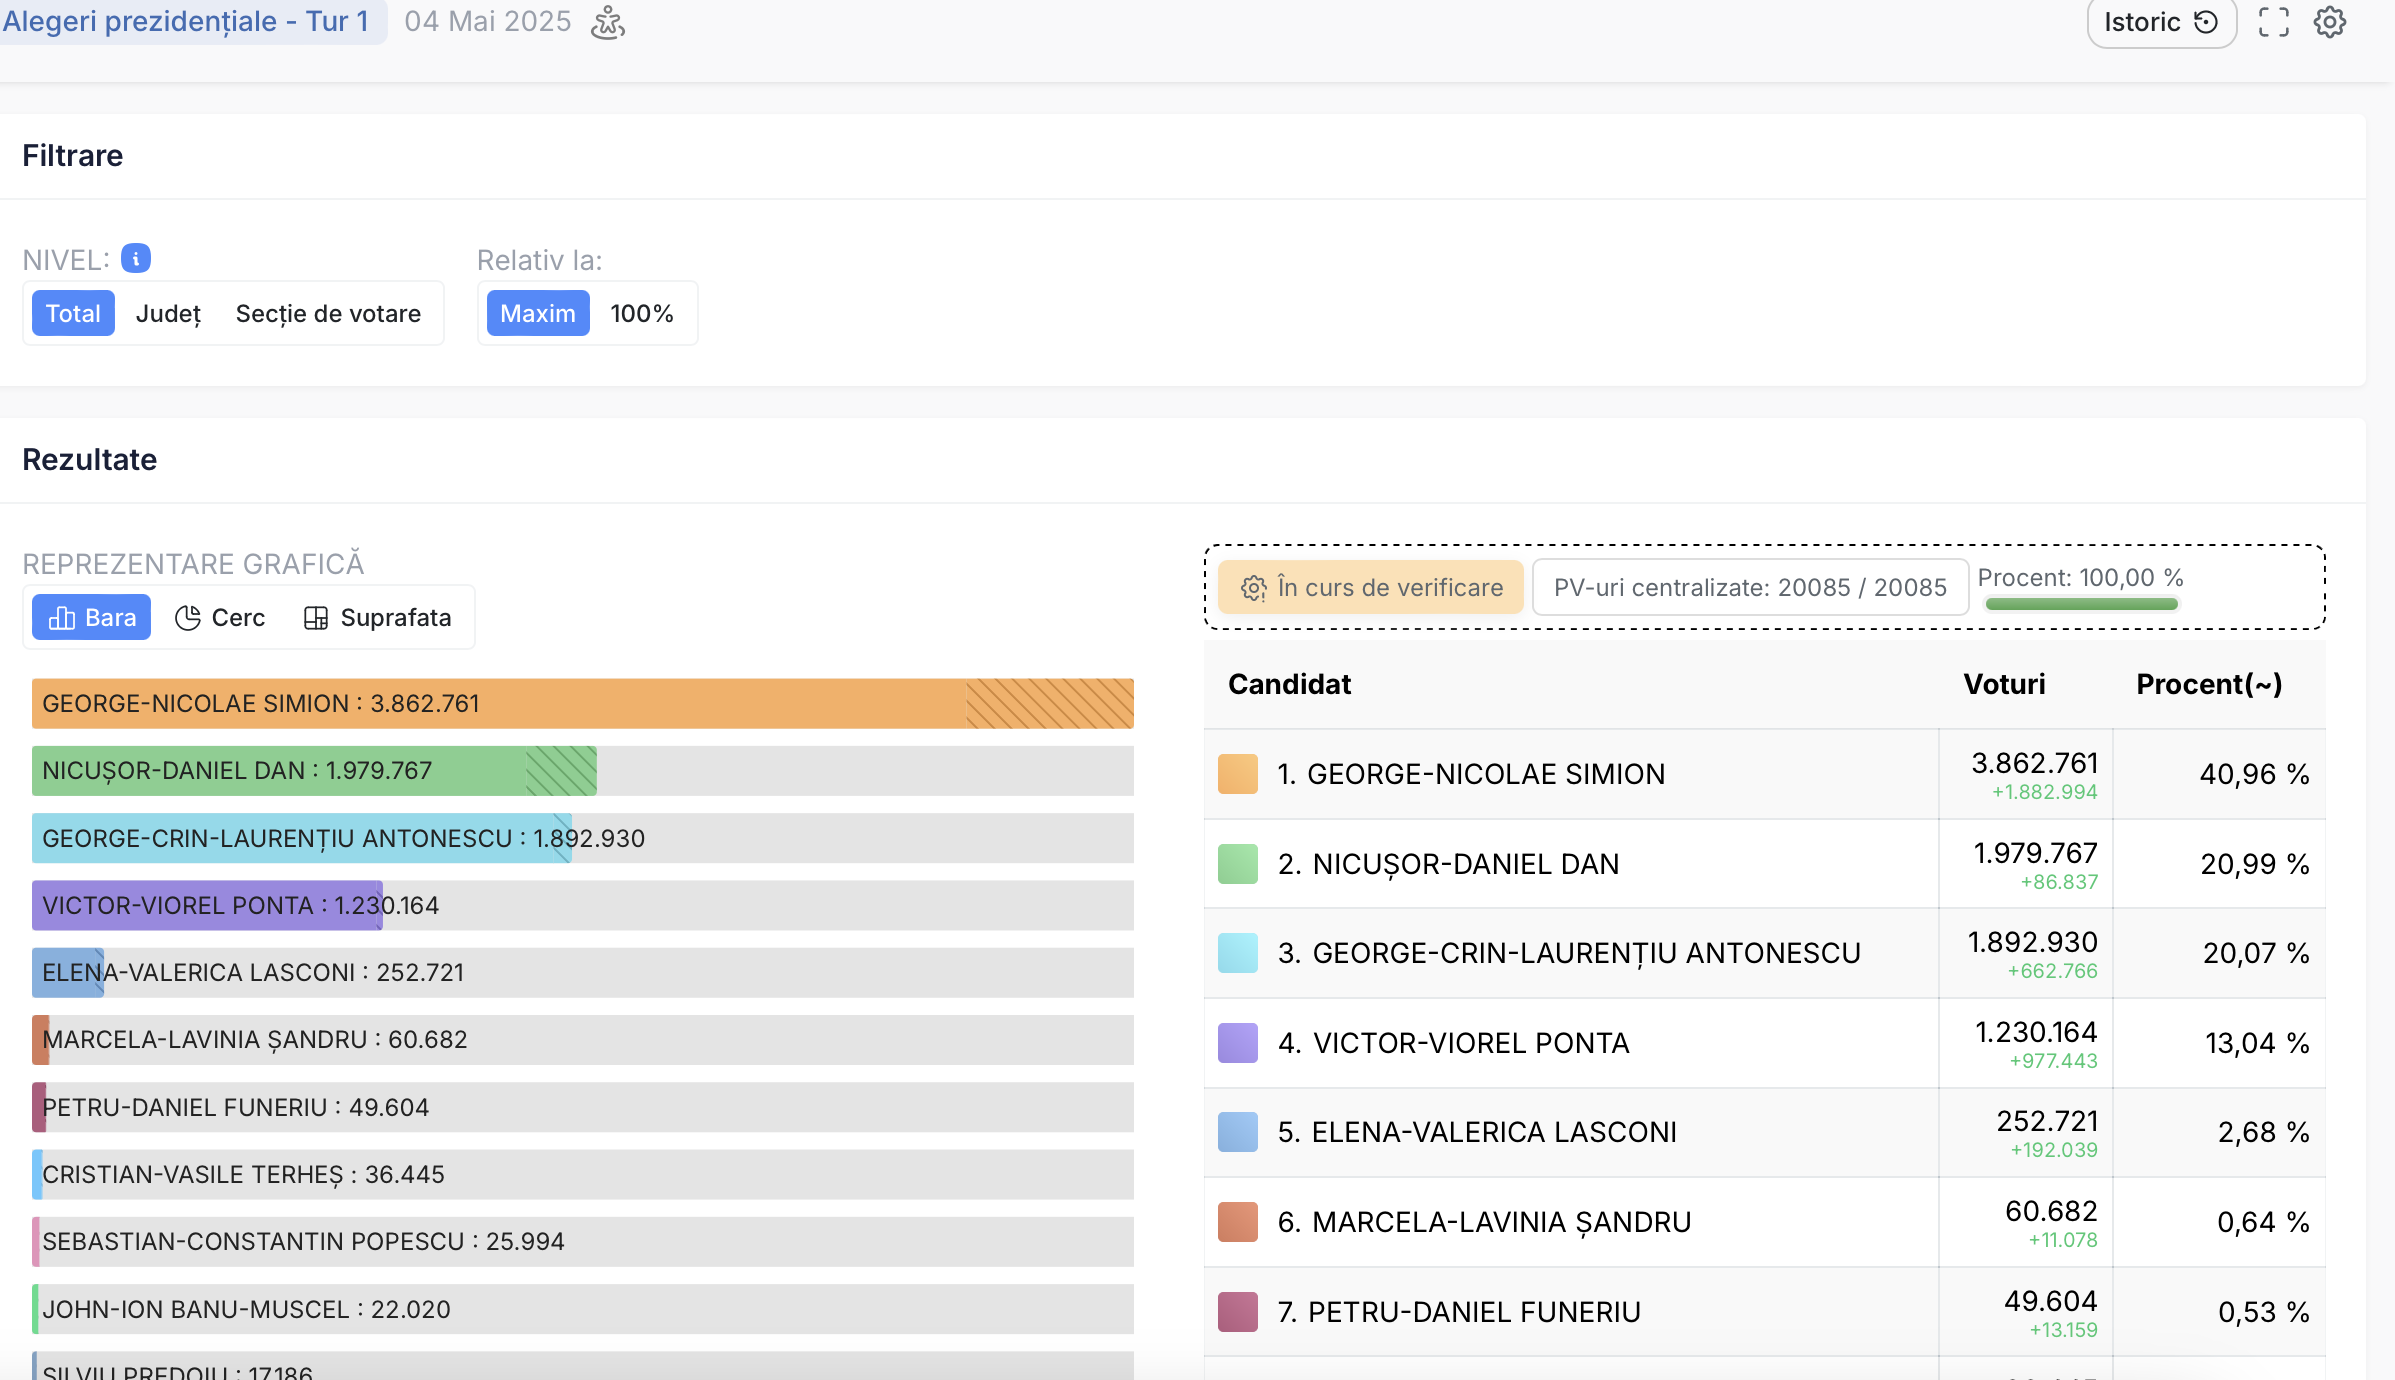Click the voting ballot icon beside the date
This screenshot has height=1380, width=2395.
point(608,22)
